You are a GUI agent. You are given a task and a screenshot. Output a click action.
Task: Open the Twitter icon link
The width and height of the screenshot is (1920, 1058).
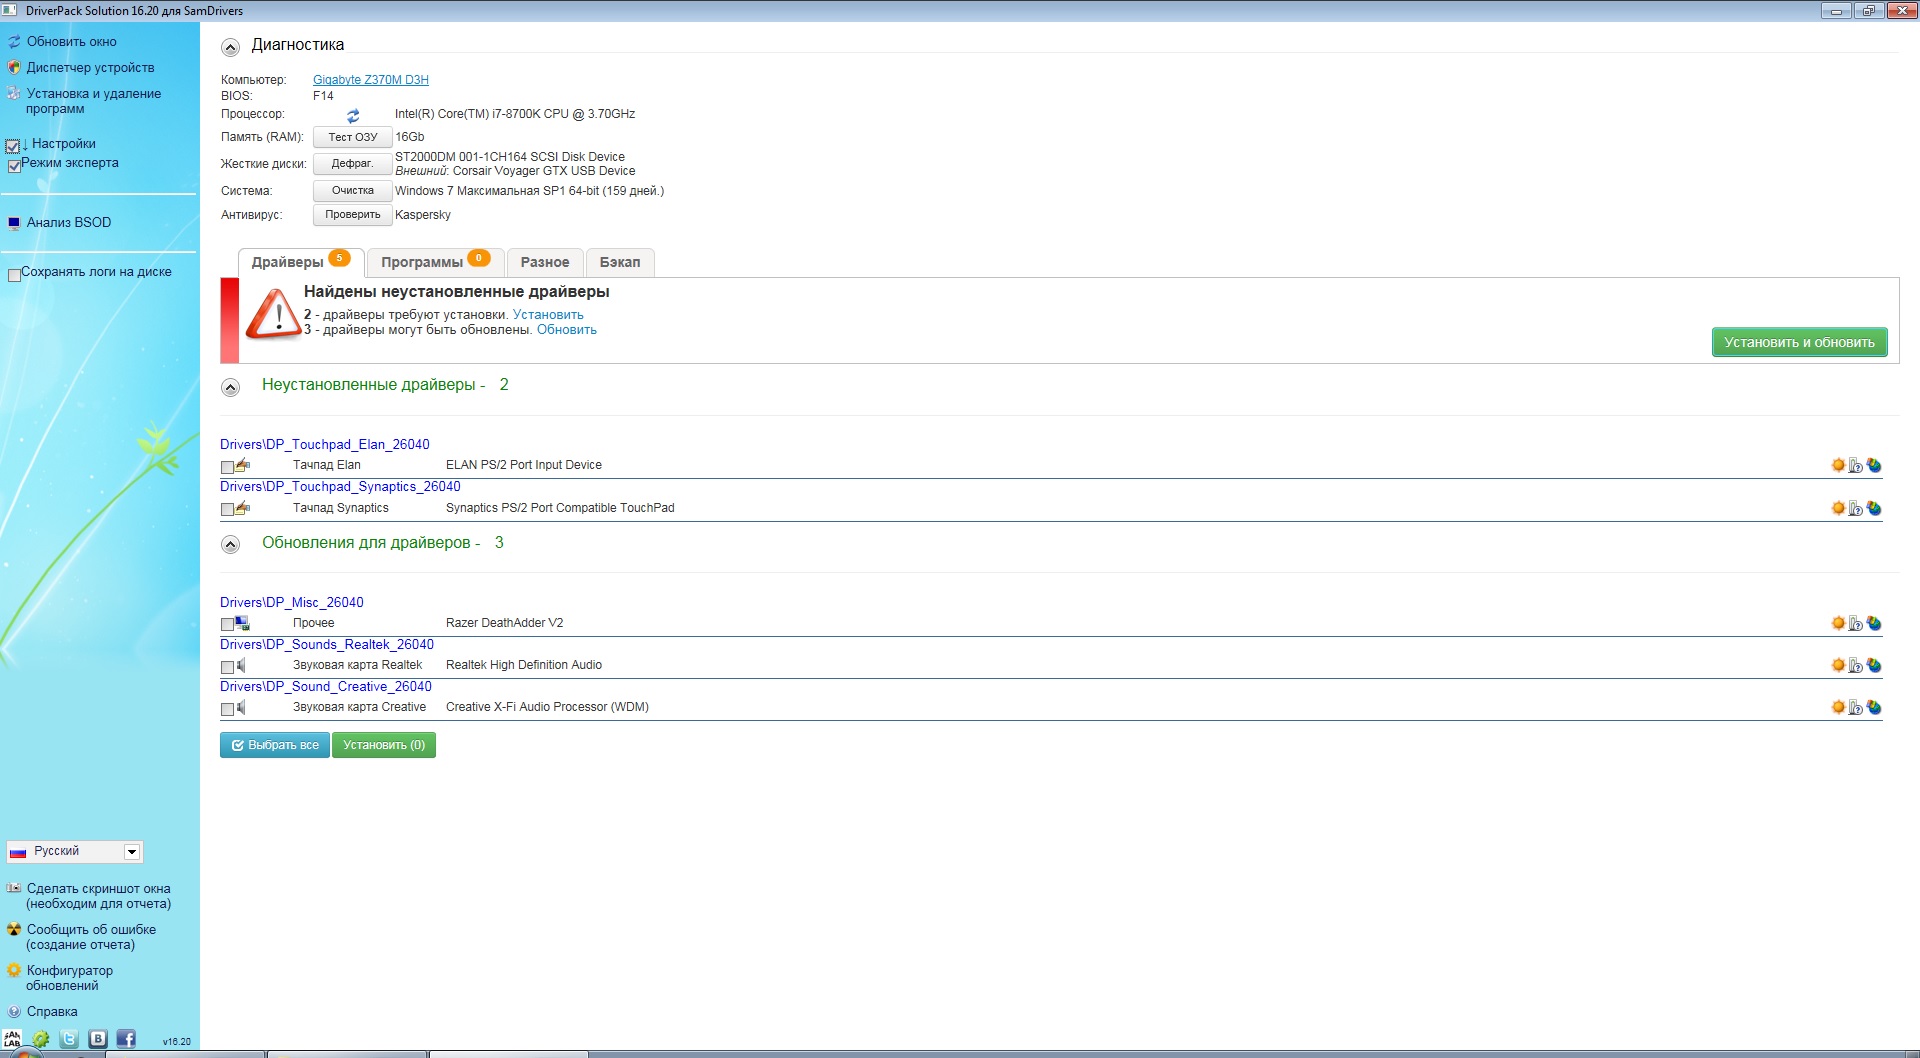(x=69, y=1039)
